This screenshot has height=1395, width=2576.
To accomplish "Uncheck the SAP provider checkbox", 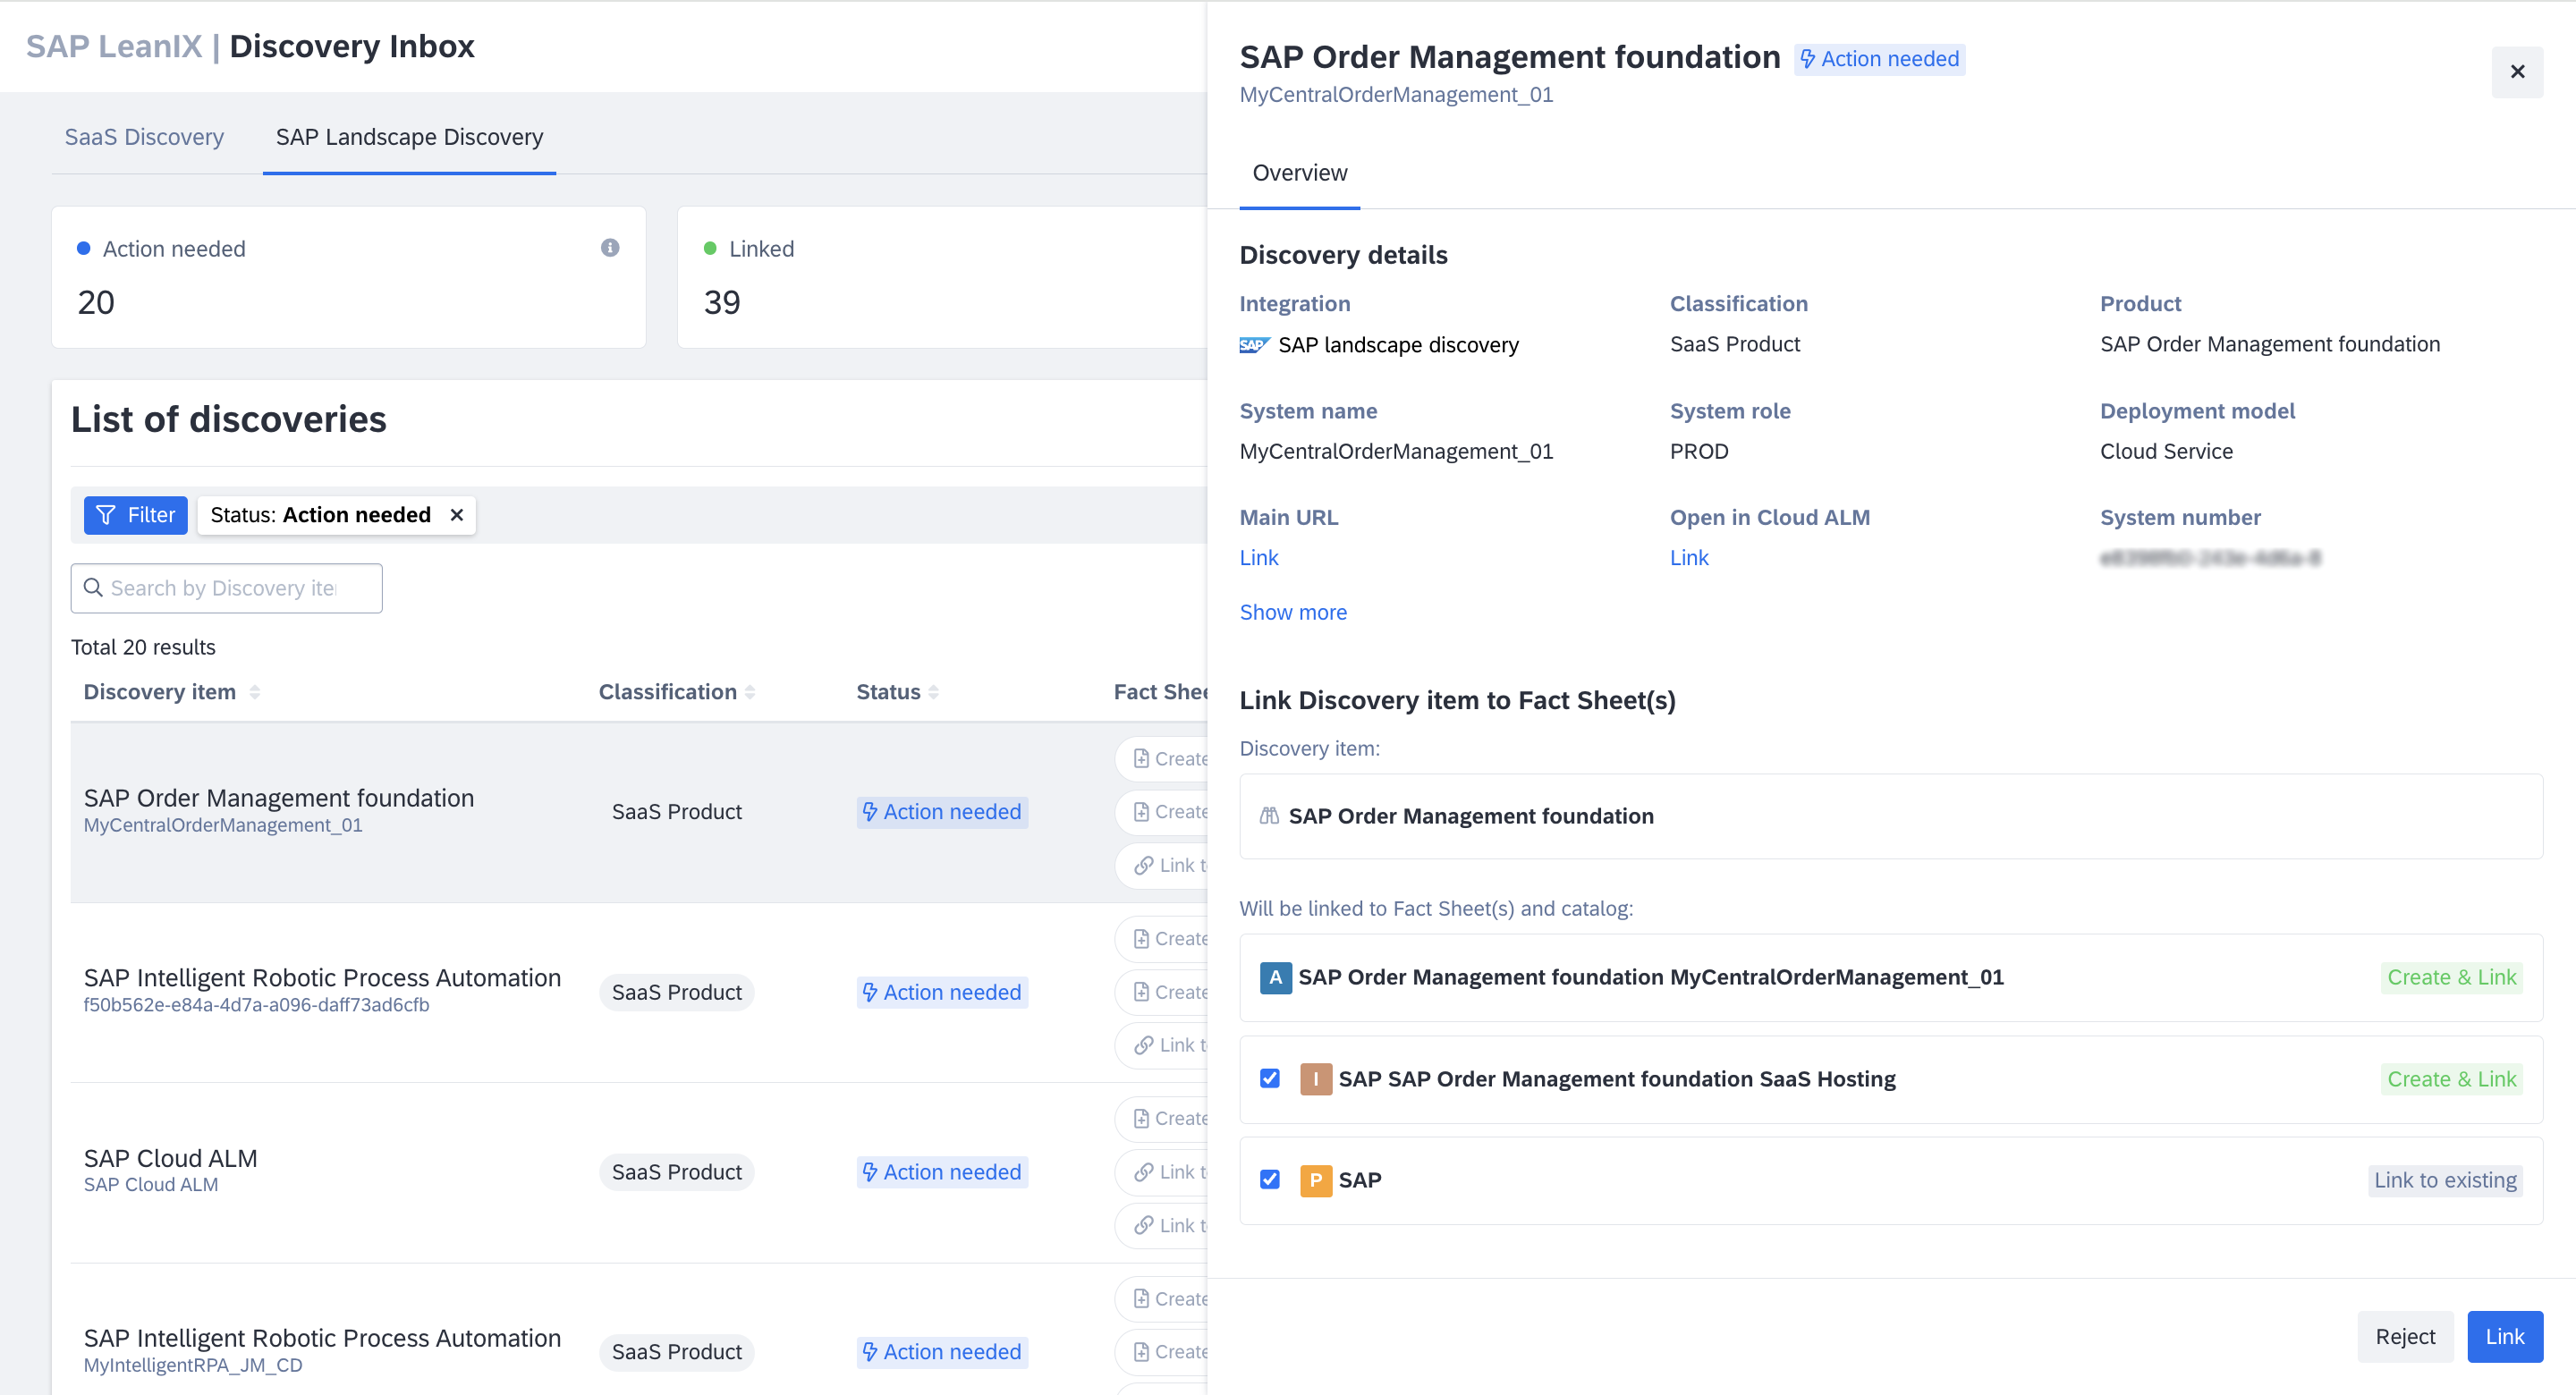I will coord(1269,1179).
